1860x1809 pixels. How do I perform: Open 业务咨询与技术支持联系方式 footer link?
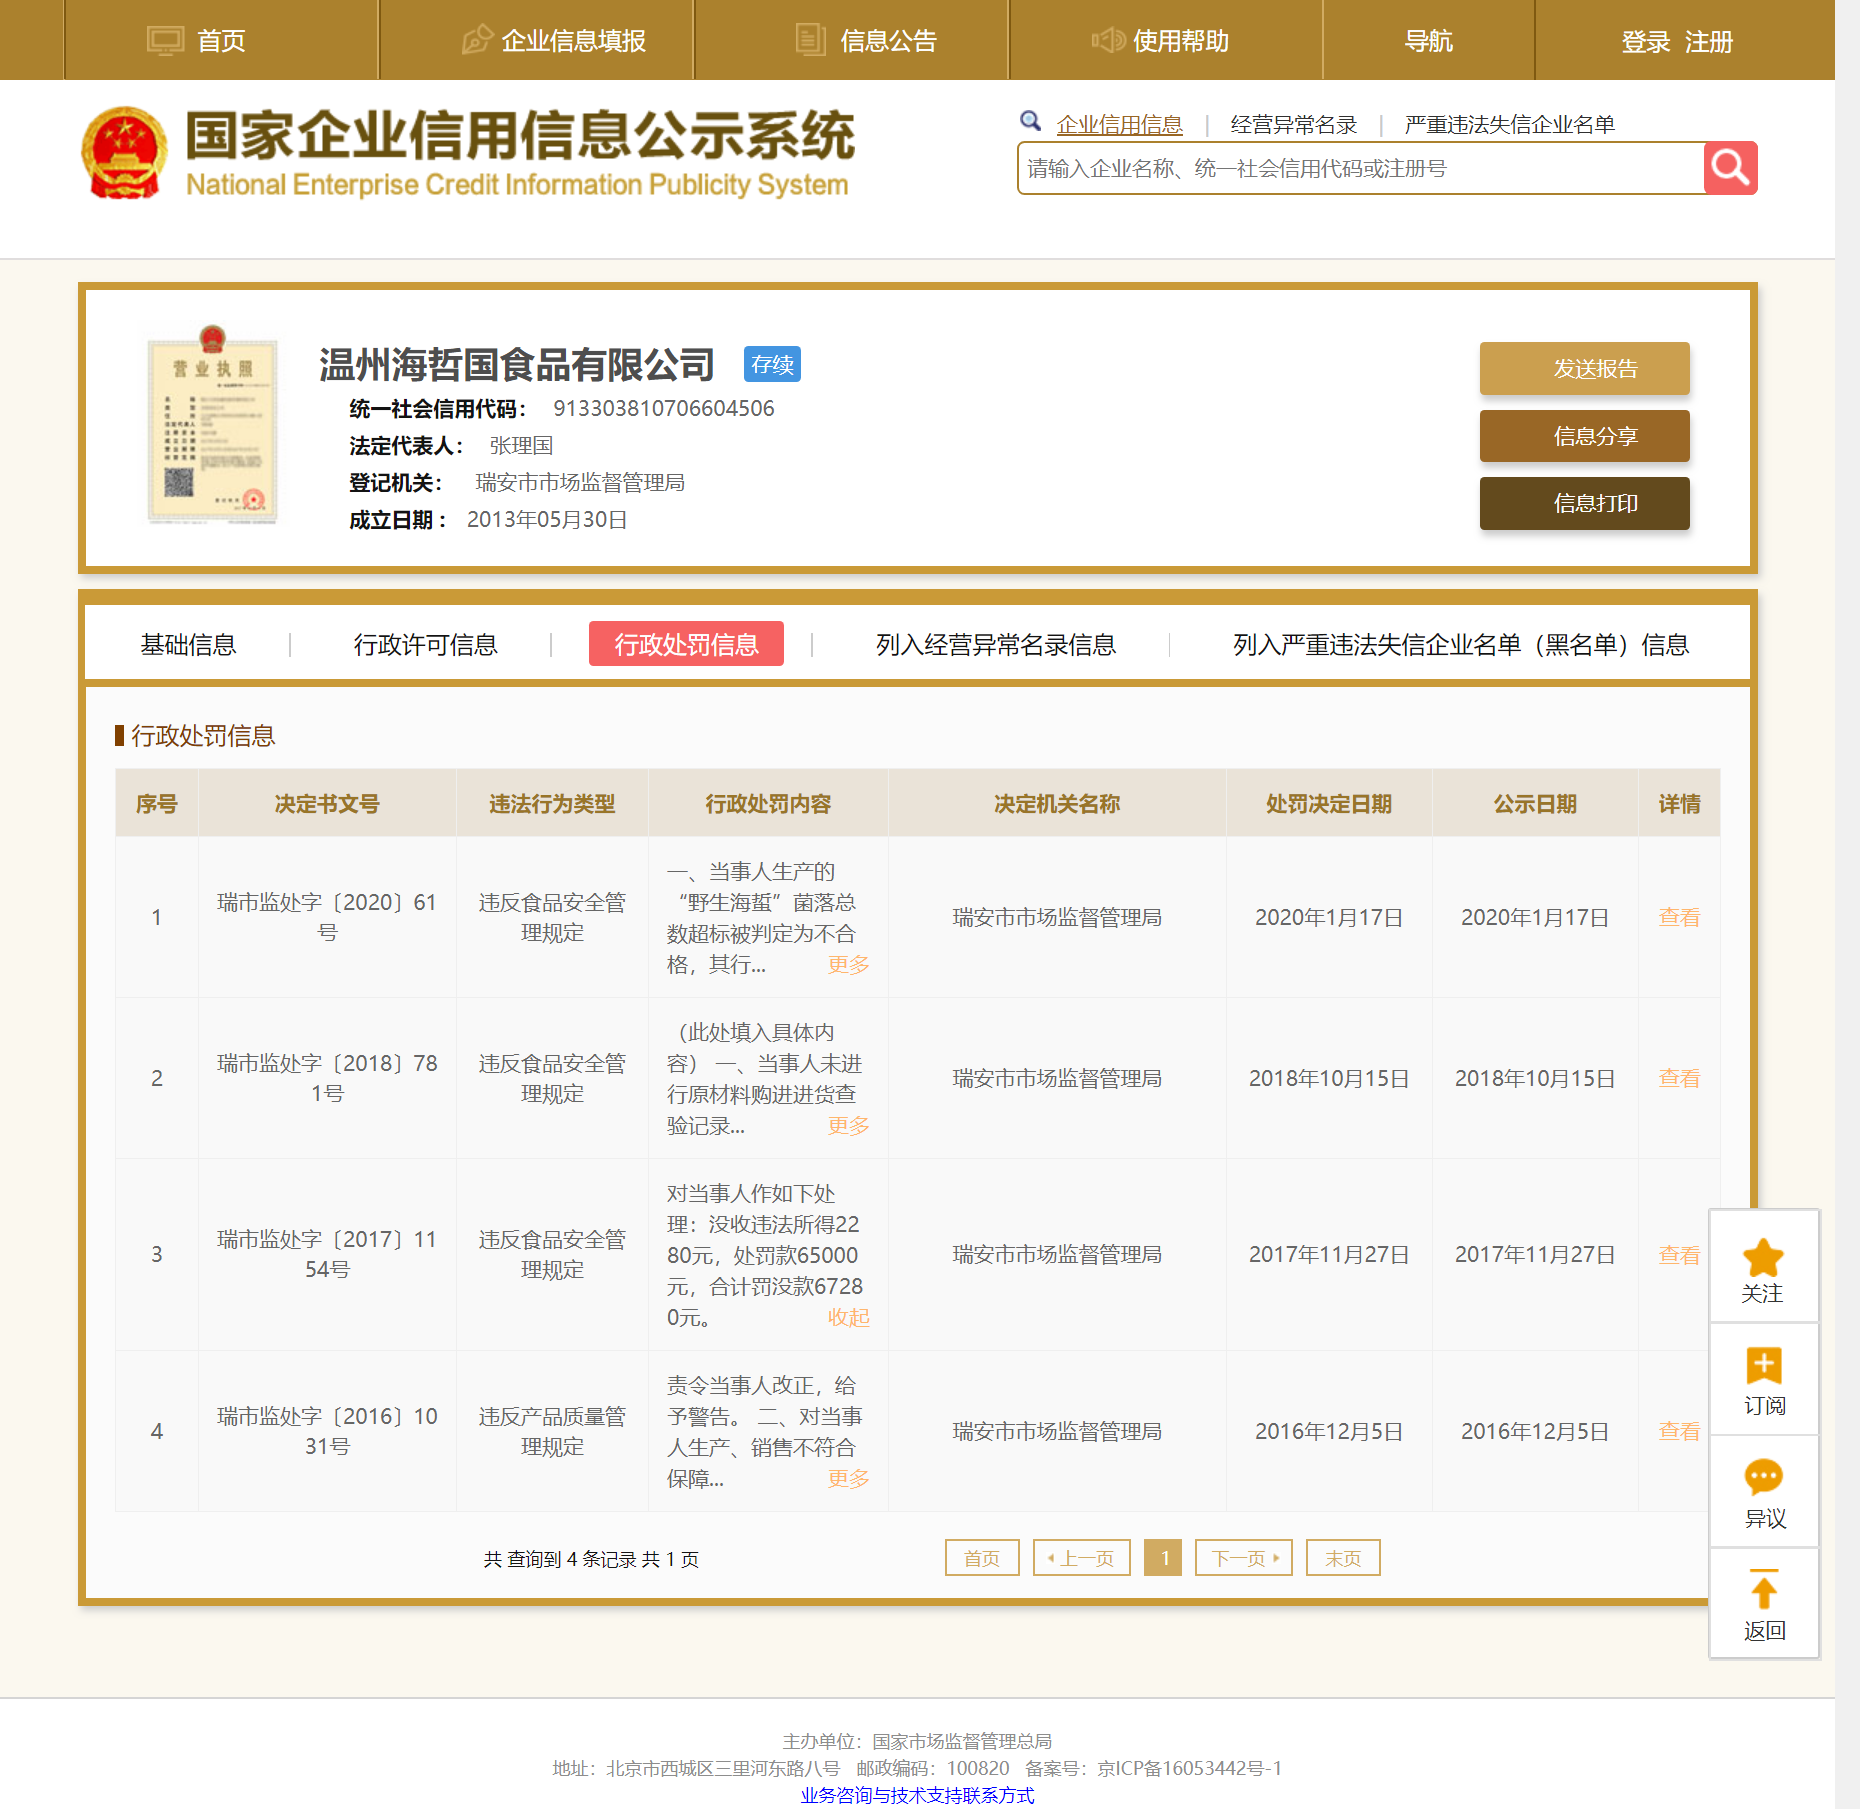click(917, 1795)
